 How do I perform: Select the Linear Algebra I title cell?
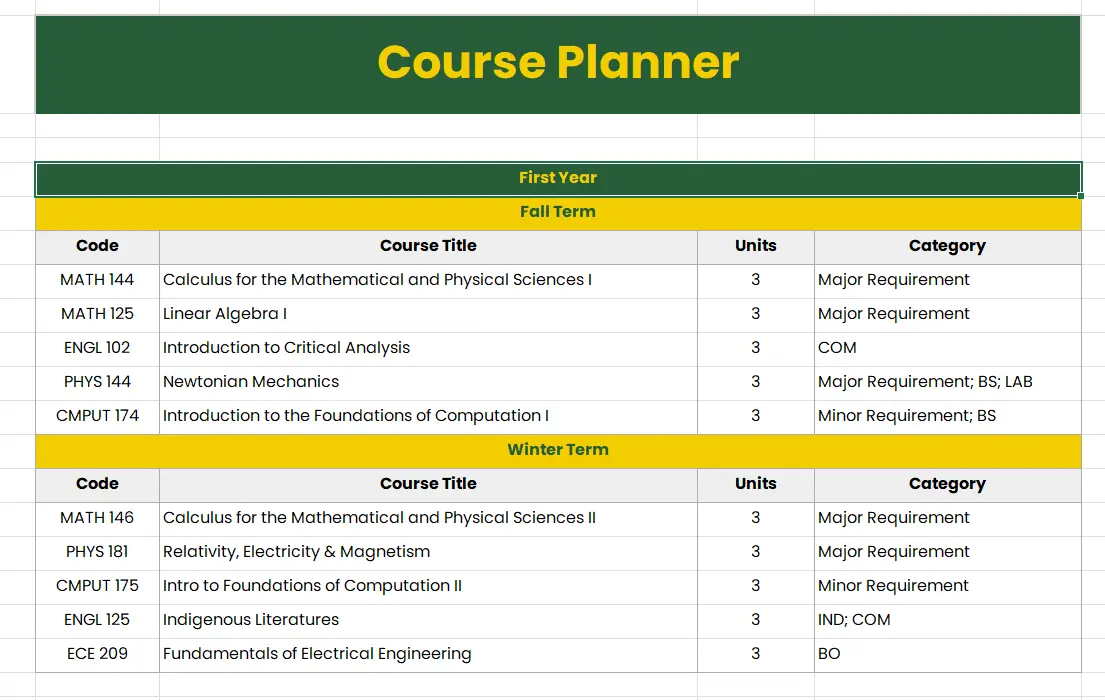click(427, 314)
